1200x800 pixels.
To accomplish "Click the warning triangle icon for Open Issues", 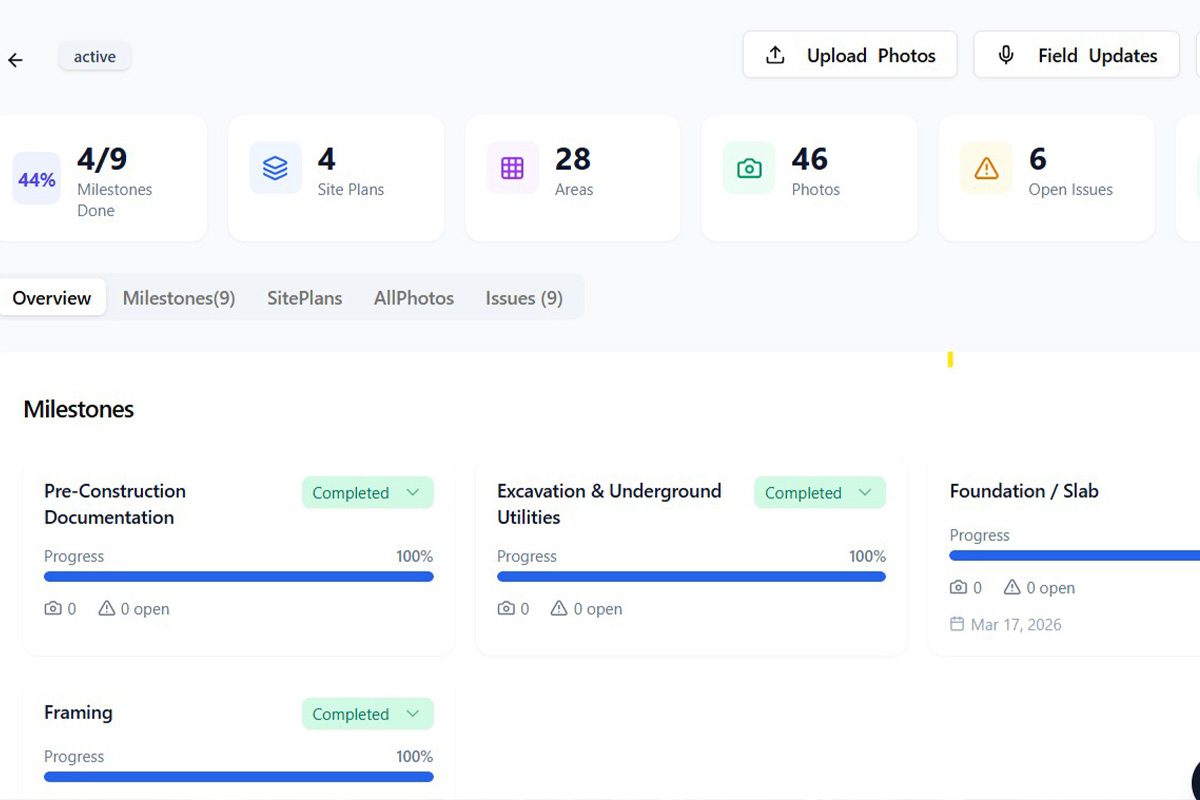I will (x=986, y=168).
